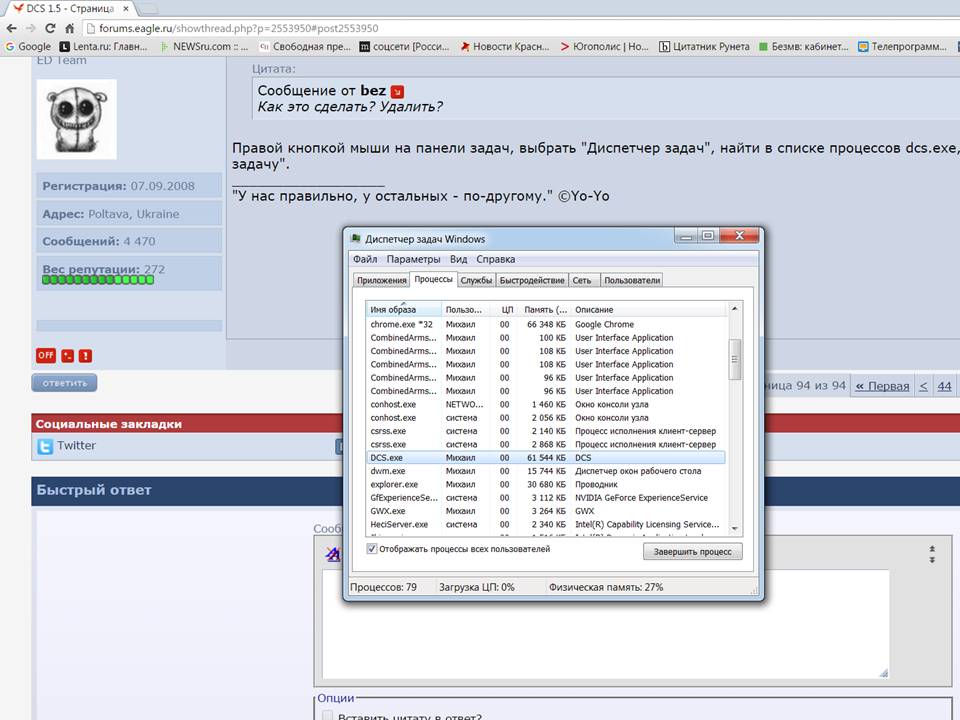Open the Google bookmark
The image size is (960, 720).
(28, 47)
